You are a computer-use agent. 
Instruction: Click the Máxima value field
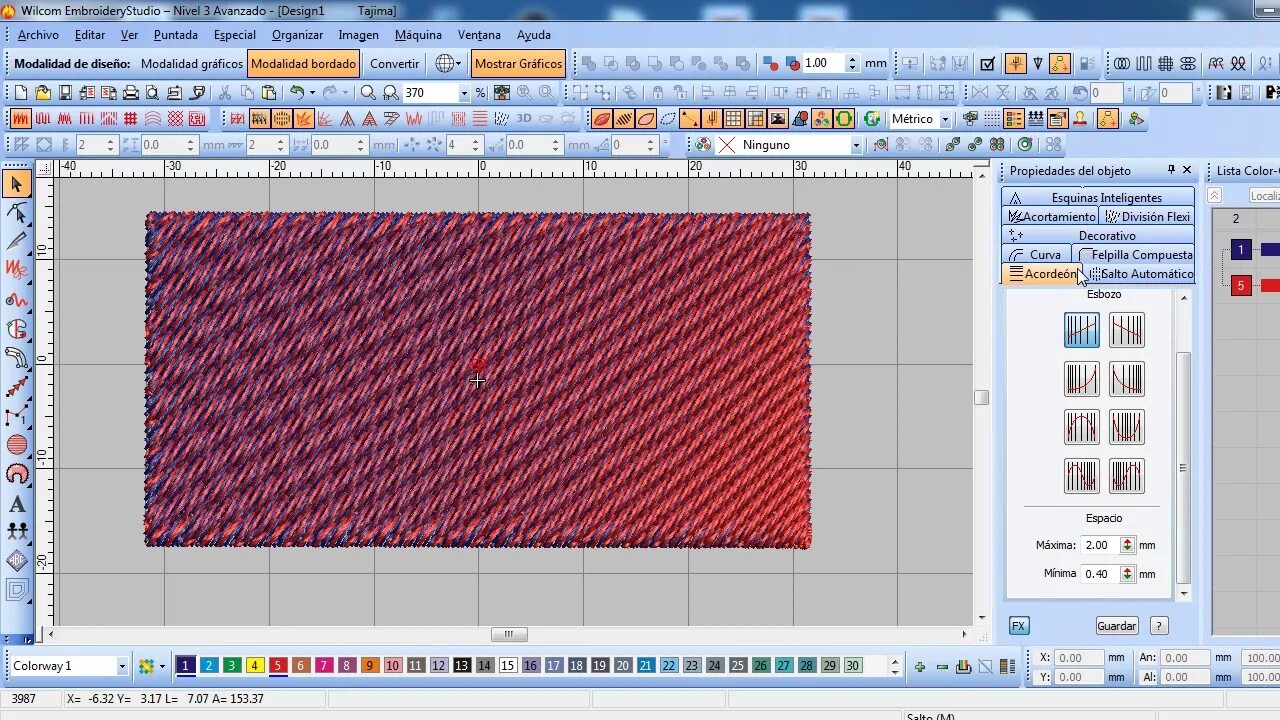[x=1100, y=545]
